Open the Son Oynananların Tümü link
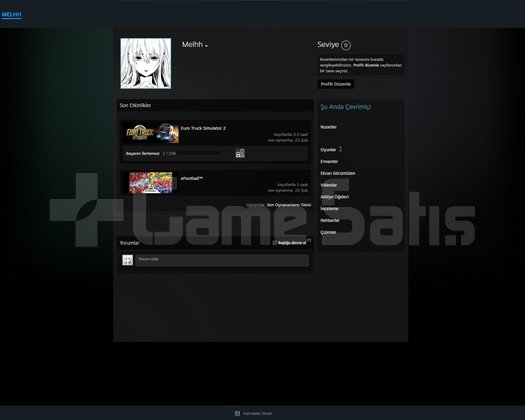This screenshot has height=420, width=525. [289, 205]
